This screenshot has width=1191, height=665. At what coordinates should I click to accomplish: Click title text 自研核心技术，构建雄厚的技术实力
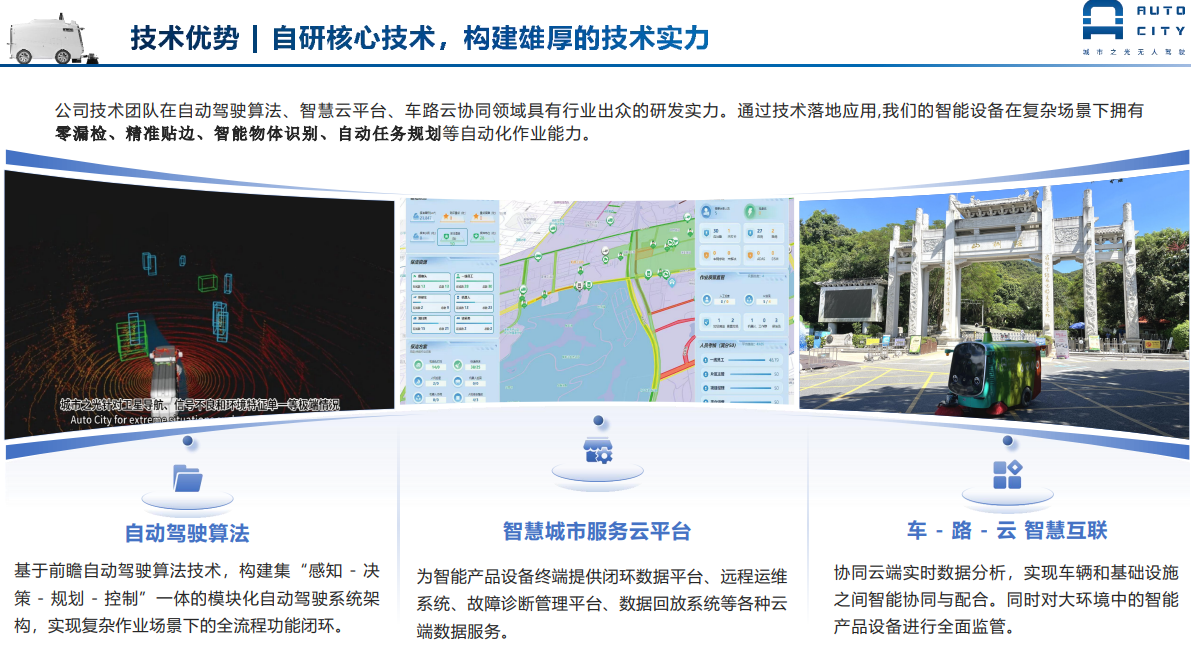[x=490, y=38]
